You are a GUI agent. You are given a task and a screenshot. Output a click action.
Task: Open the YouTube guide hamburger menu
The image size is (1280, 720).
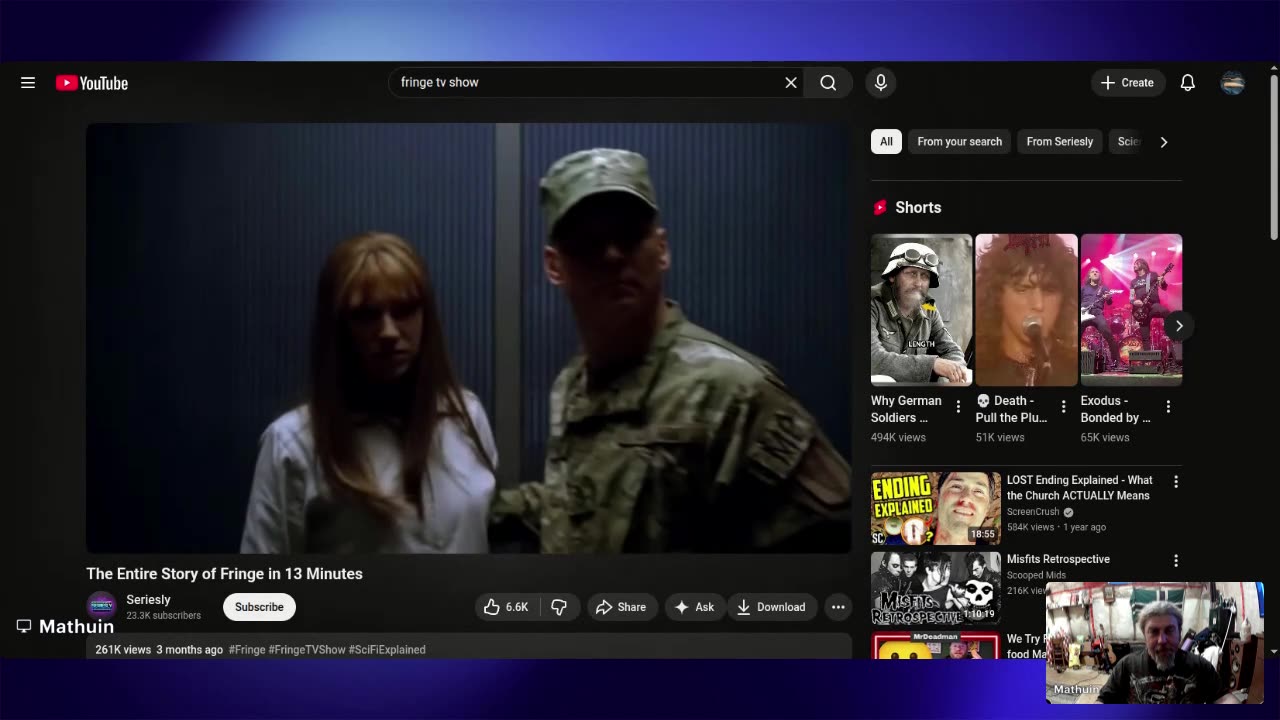[x=28, y=83]
